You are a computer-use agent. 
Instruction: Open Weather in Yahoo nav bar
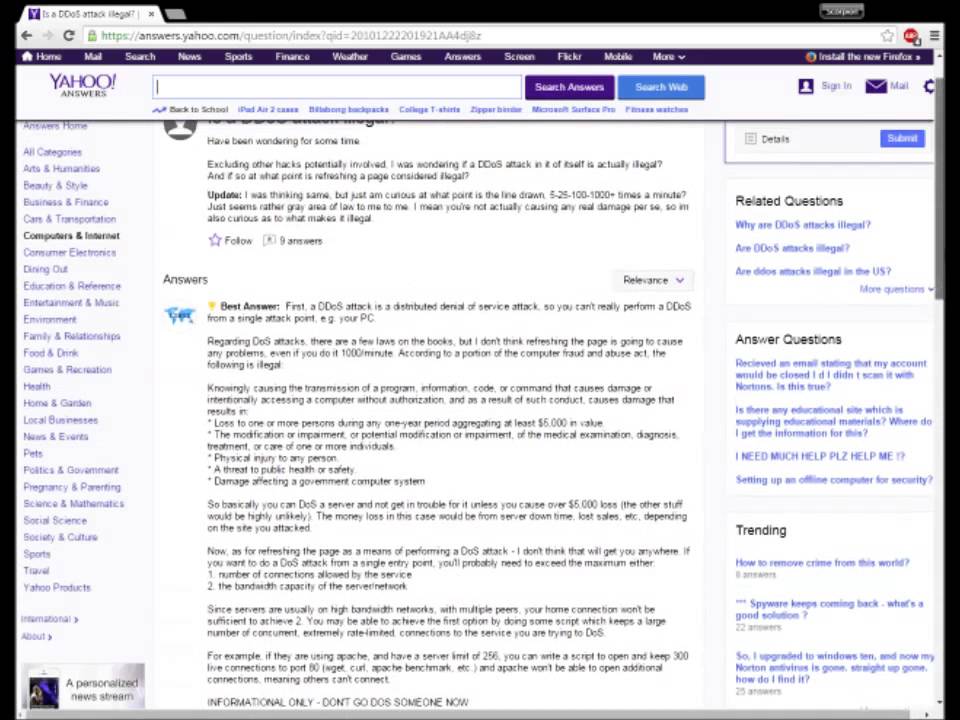click(350, 56)
